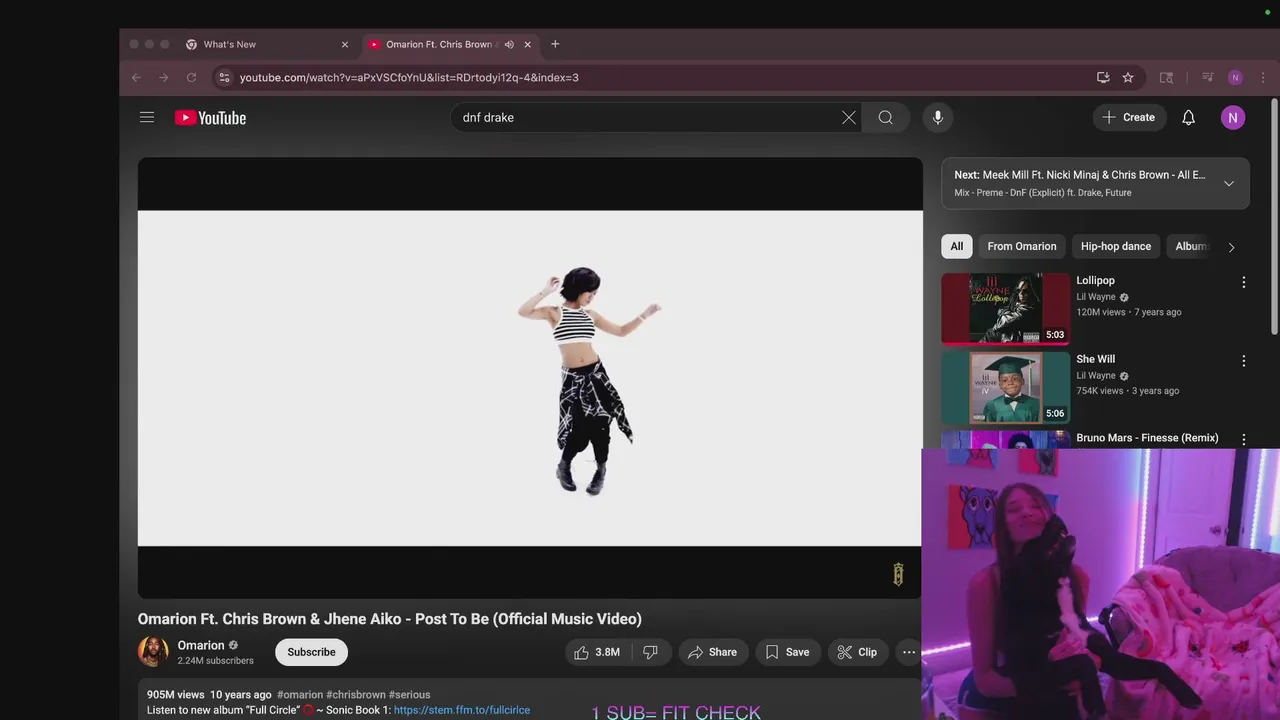The image size is (1280, 720).
Task: Subscribe to Omarion's channel
Action: coord(311,652)
